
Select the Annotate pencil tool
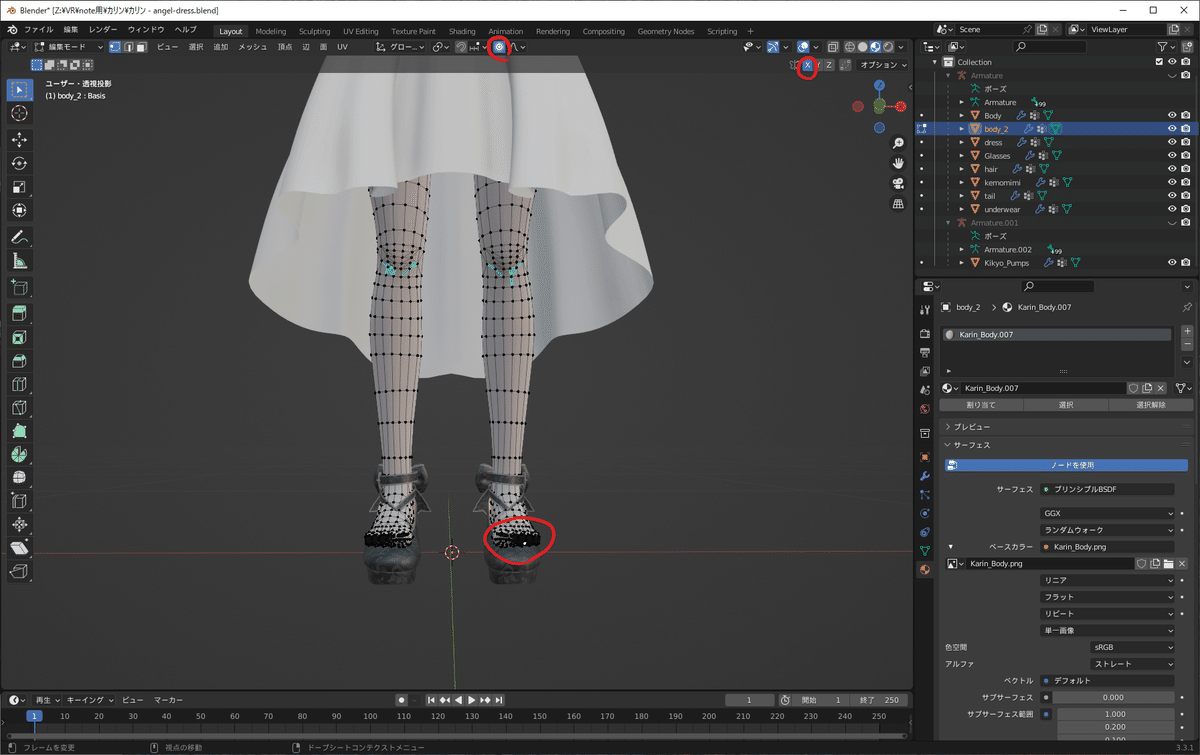coord(19,237)
